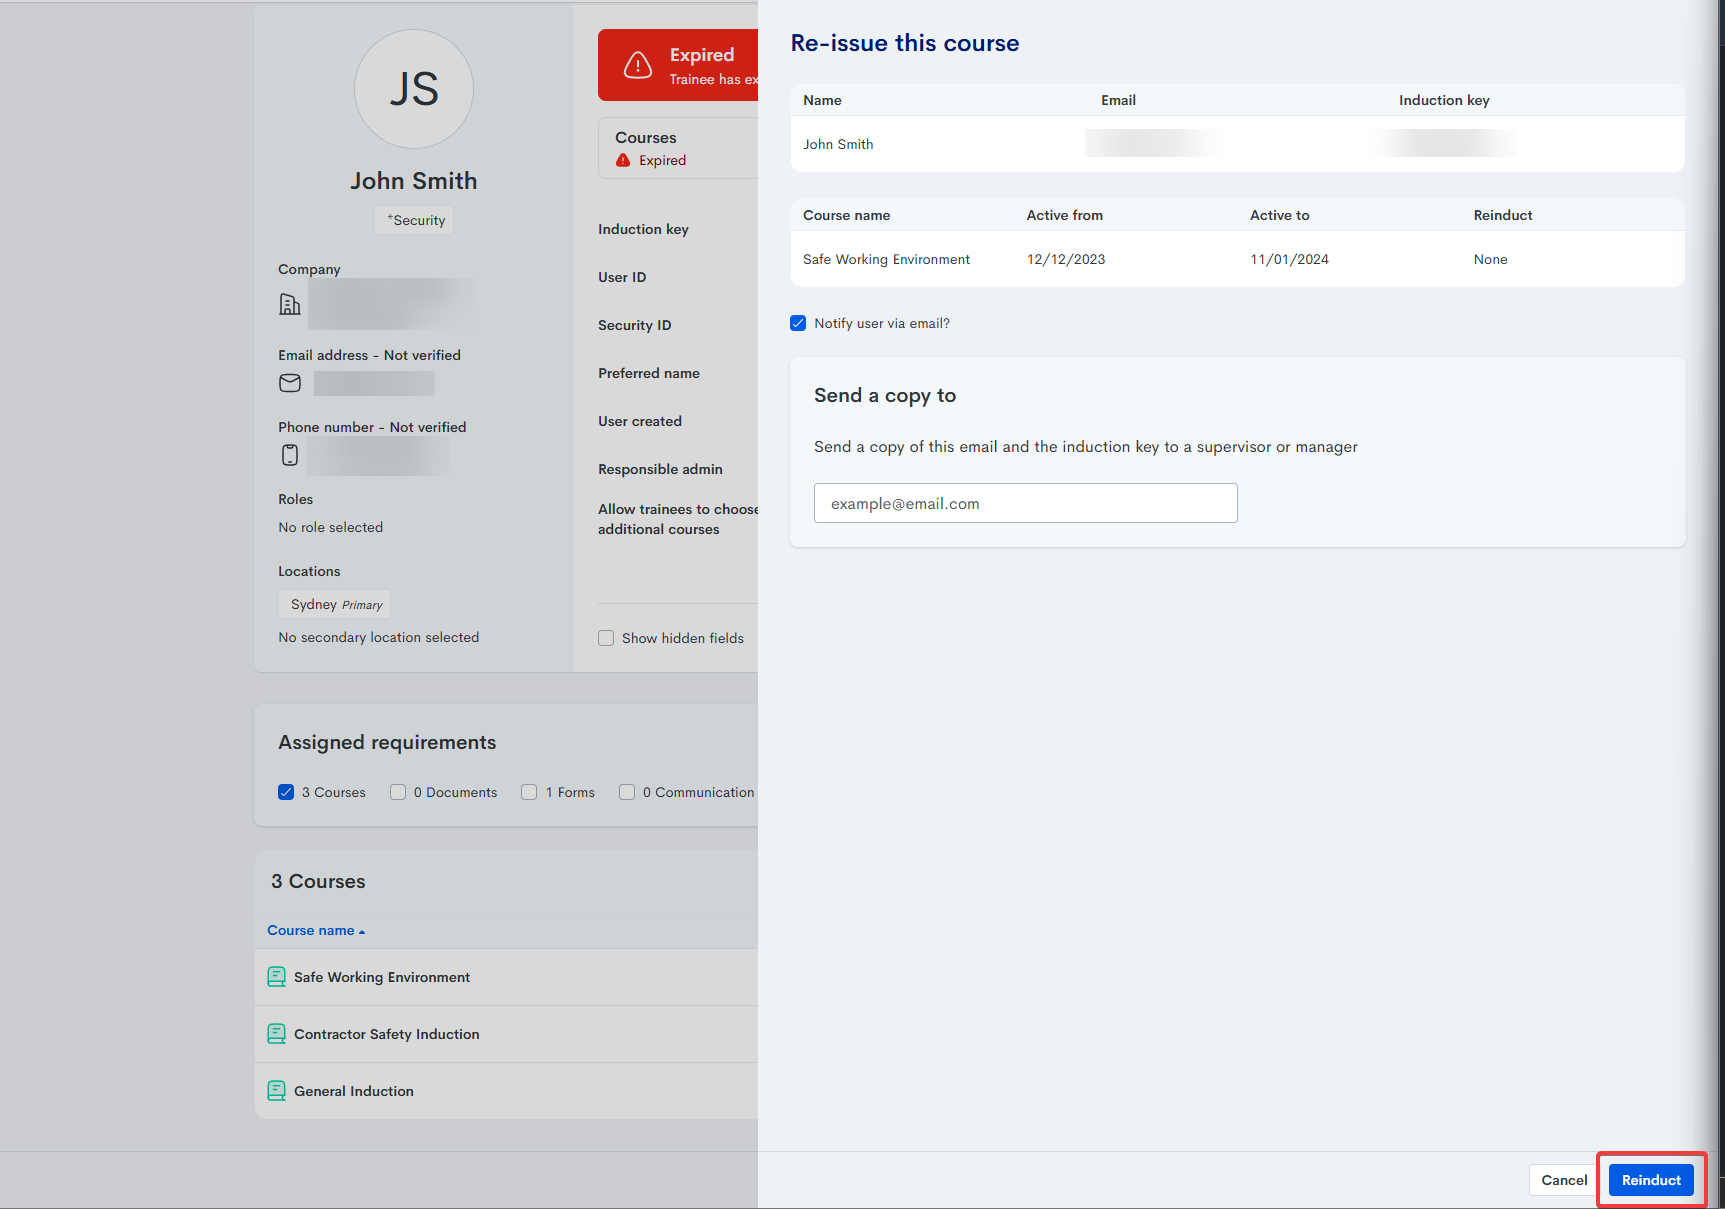Click the red Expired status icon under Courses

[x=623, y=160]
